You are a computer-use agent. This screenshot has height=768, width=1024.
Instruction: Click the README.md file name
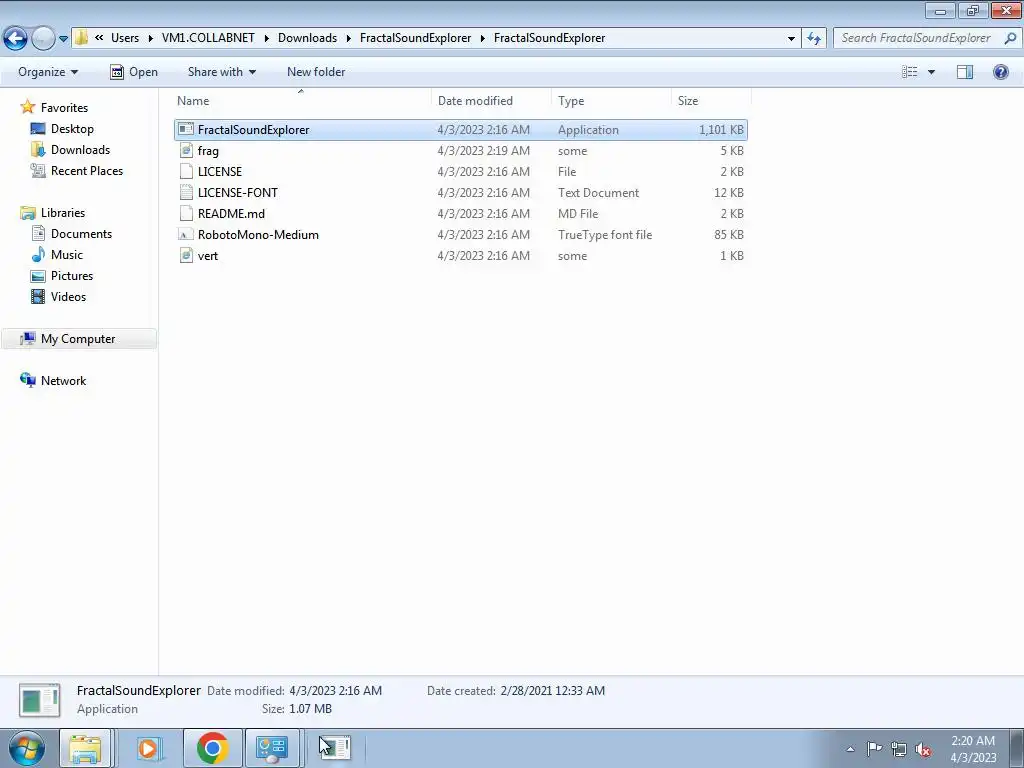231,214
